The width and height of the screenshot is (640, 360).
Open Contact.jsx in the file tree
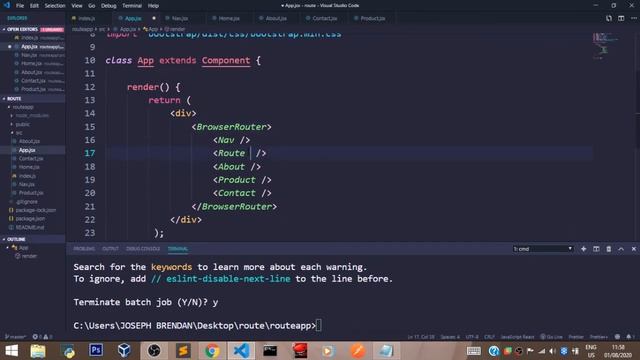(31, 159)
